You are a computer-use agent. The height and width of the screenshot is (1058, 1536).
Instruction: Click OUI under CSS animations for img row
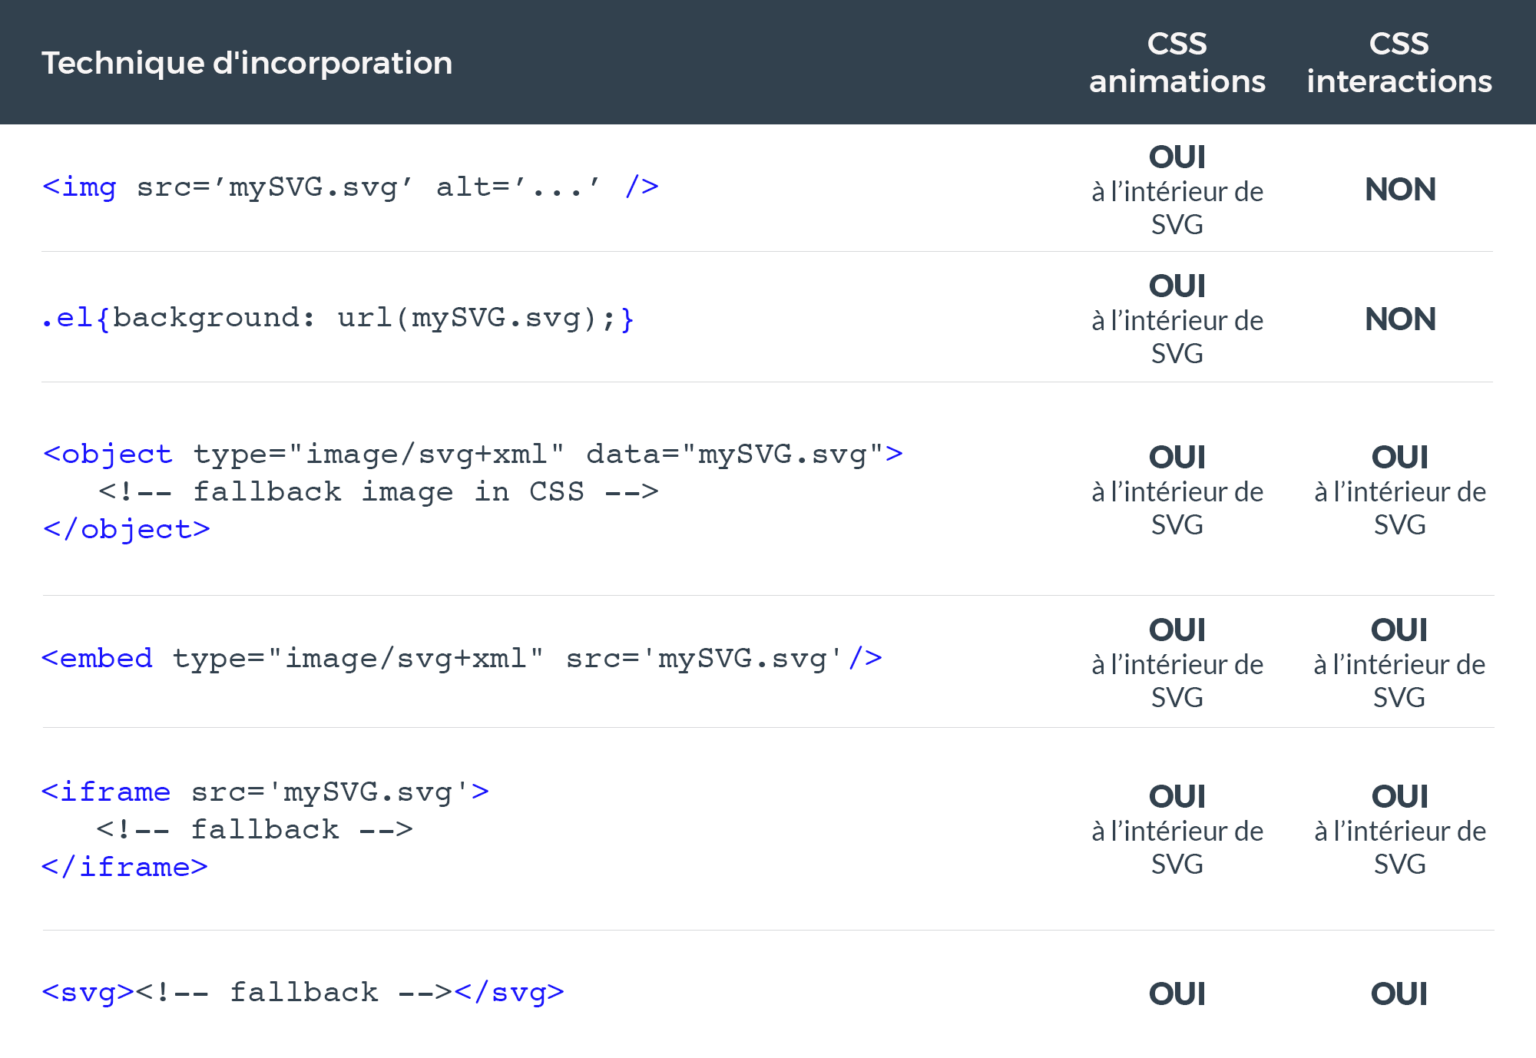(x=1177, y=157)
